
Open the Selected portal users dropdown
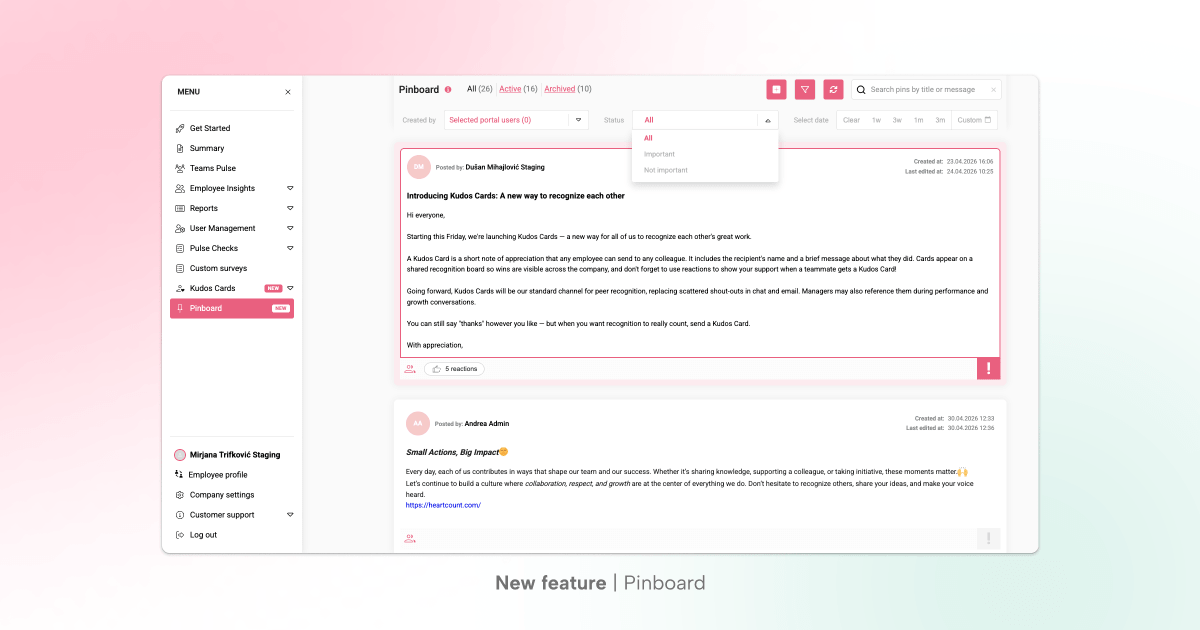(515, 120)
